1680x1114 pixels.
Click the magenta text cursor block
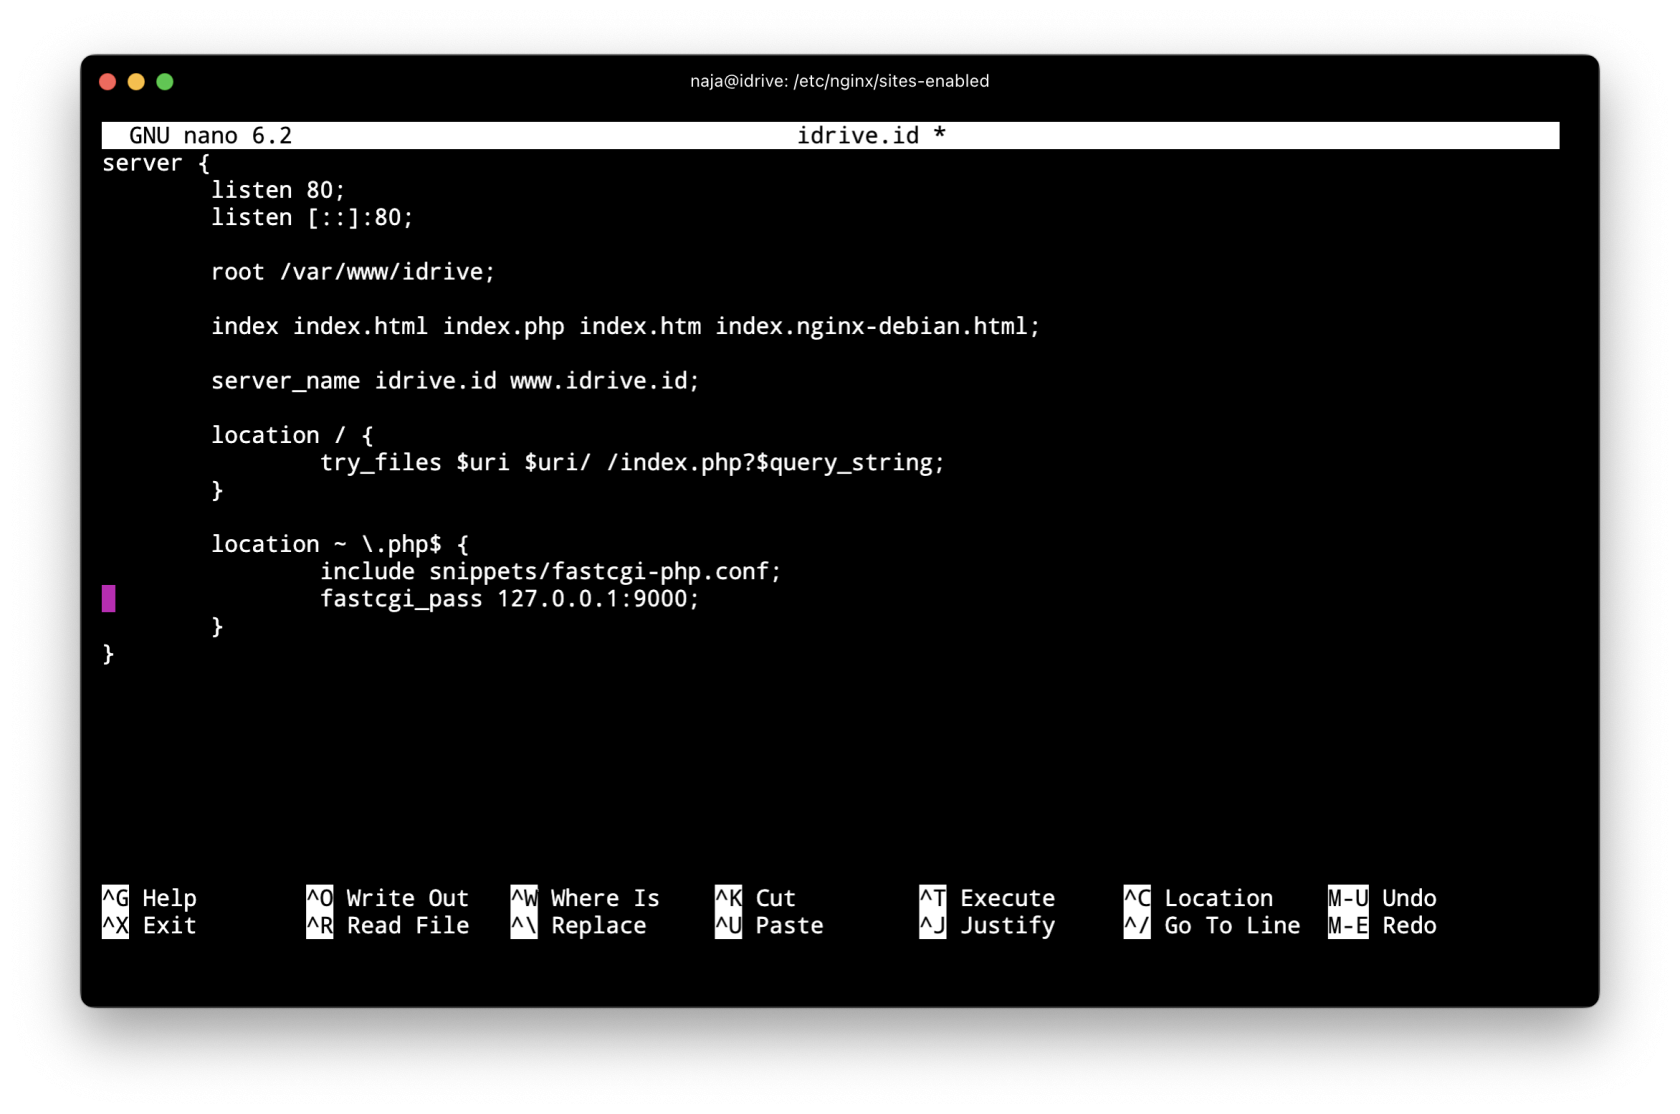(x=109, y=599)
